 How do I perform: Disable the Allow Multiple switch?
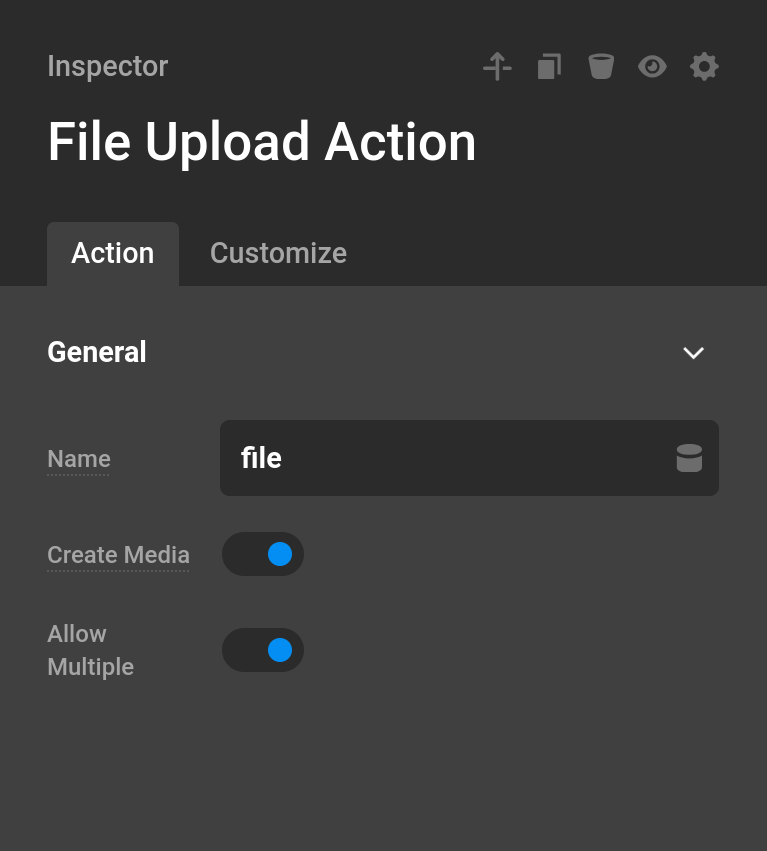click(263, 650)
